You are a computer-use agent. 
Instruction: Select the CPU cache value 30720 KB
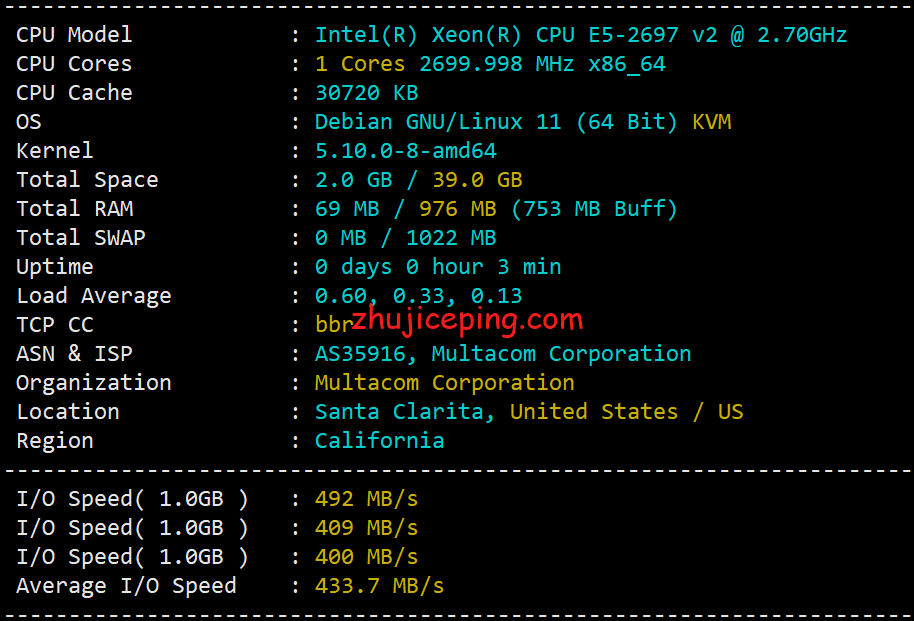[367, 93]
